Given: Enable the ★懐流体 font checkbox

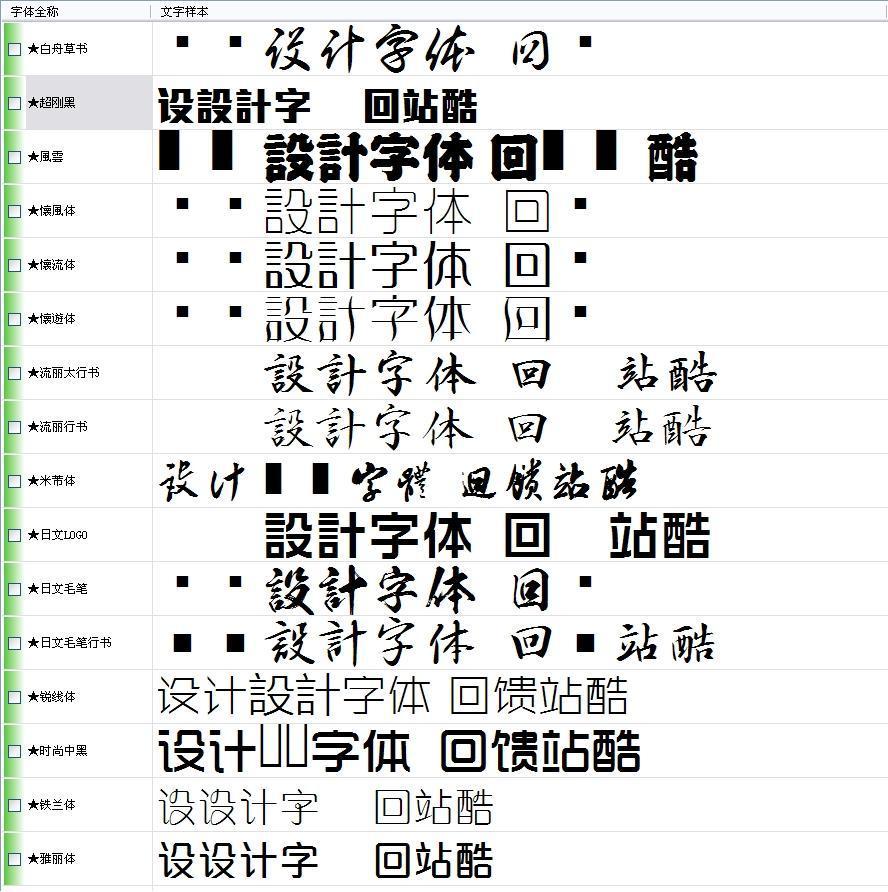Looking at the screenshot, I should 14,265.
